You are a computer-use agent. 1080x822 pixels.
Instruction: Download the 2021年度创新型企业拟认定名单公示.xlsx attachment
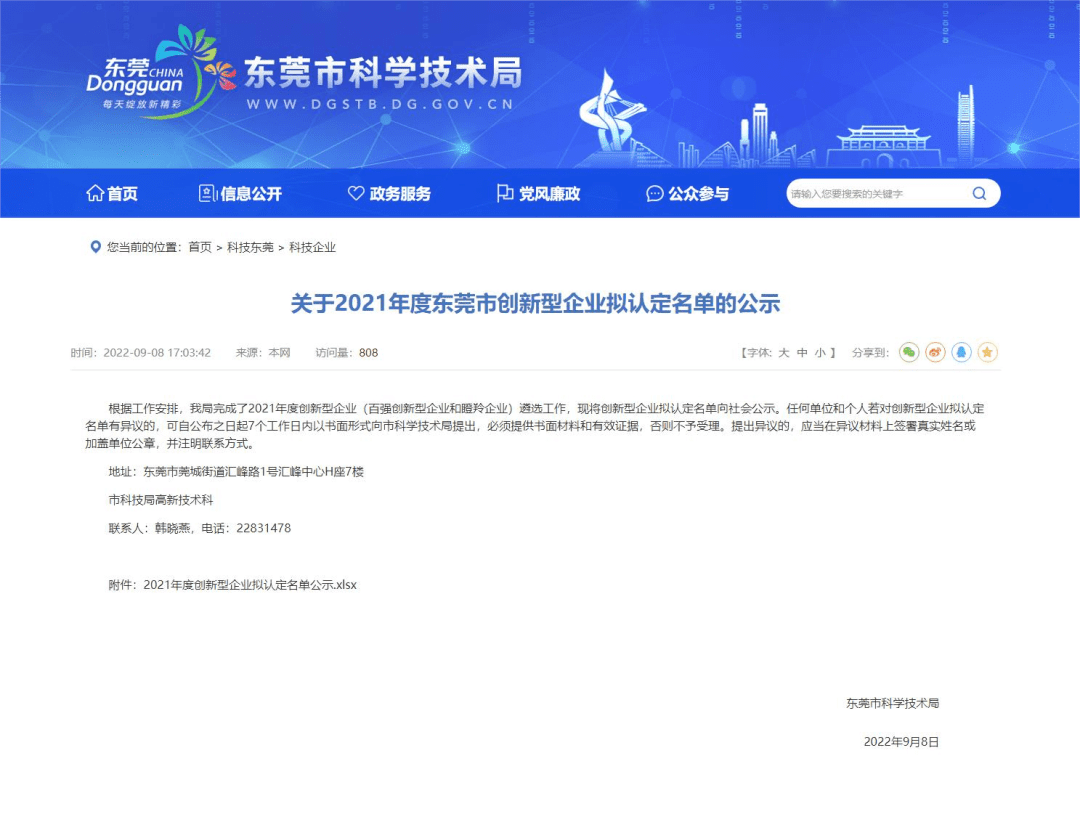tap(250, 585)
